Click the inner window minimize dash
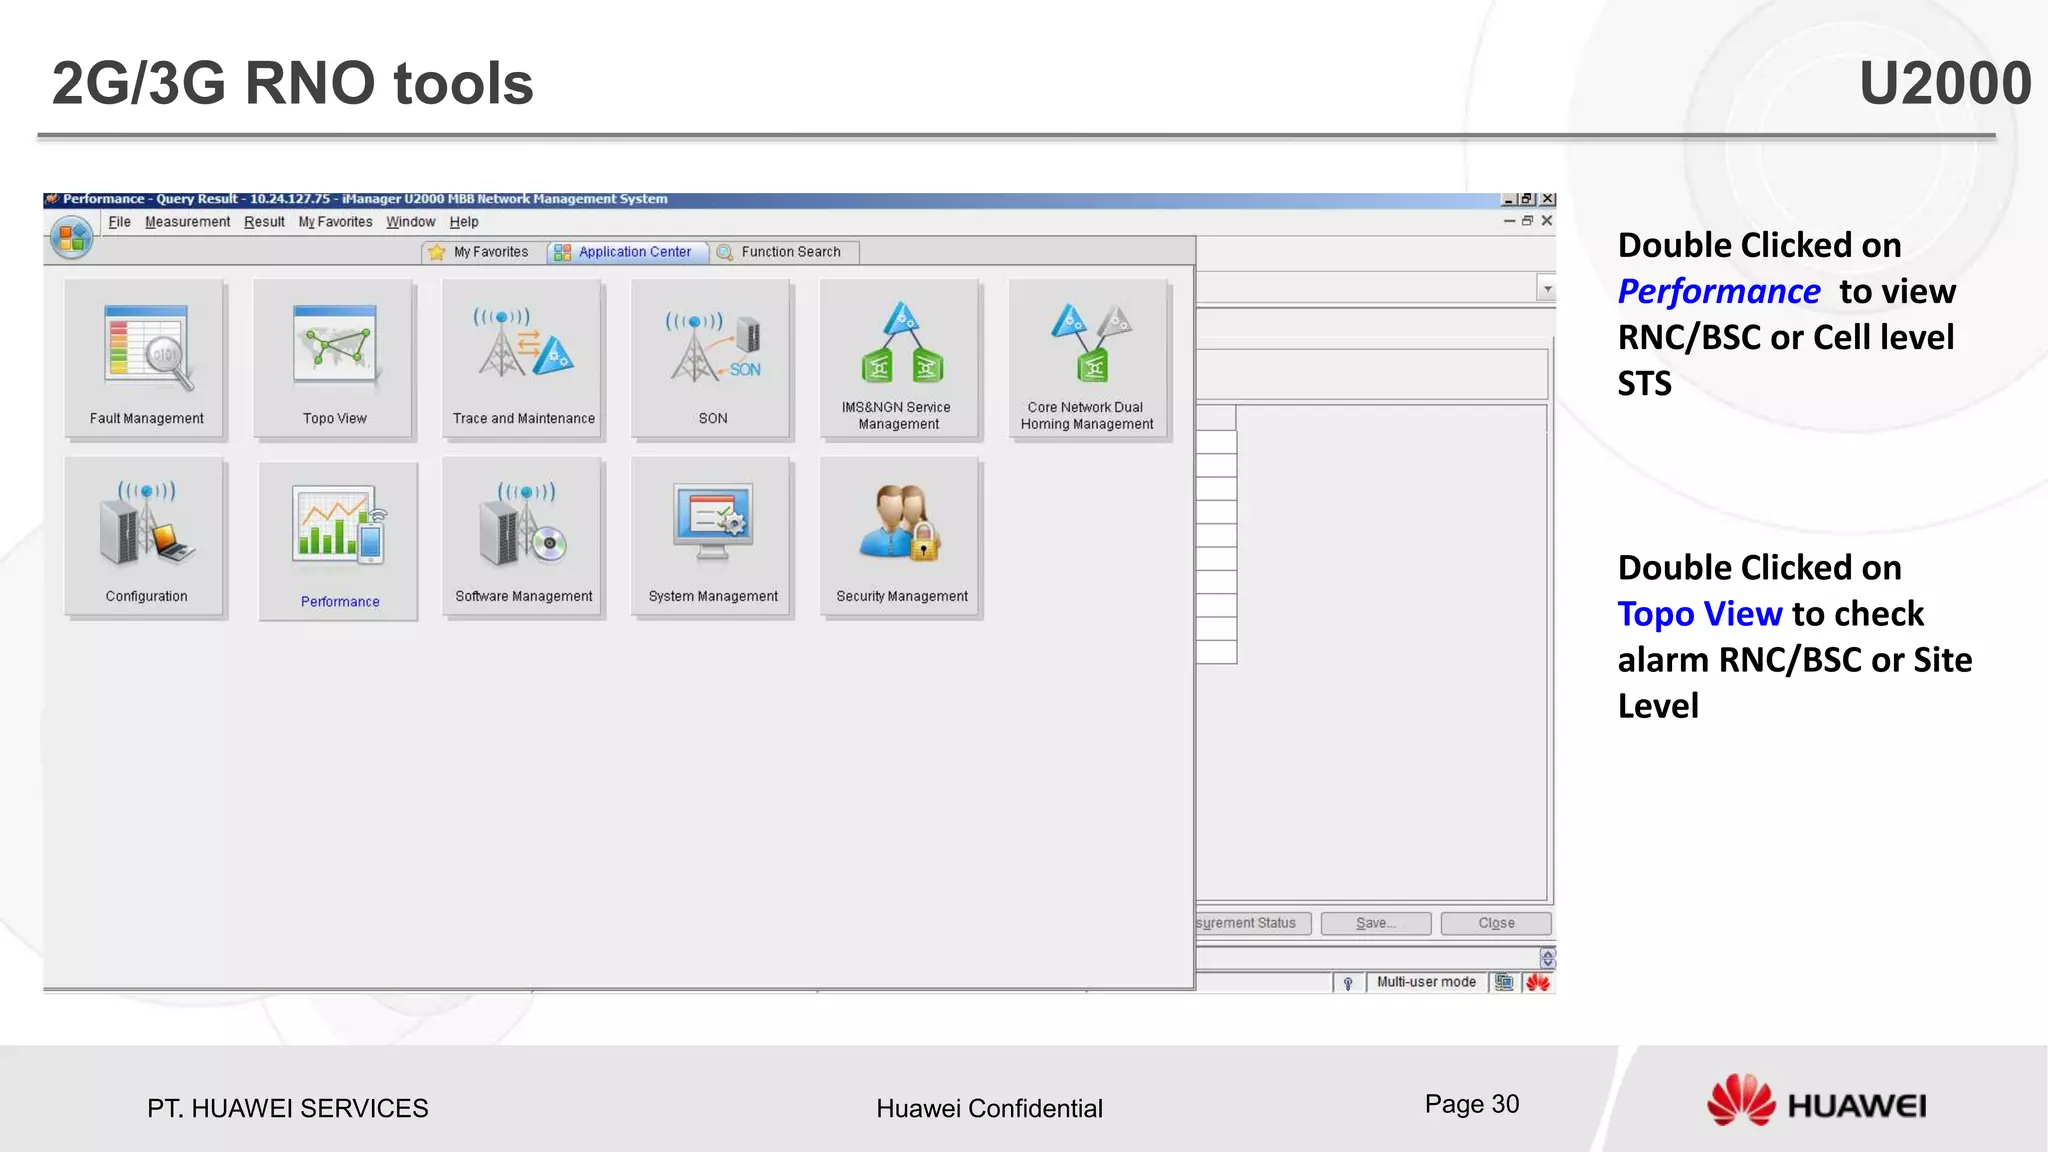This screenshot has height=1152, width=2048. [x=1509, y=221]
